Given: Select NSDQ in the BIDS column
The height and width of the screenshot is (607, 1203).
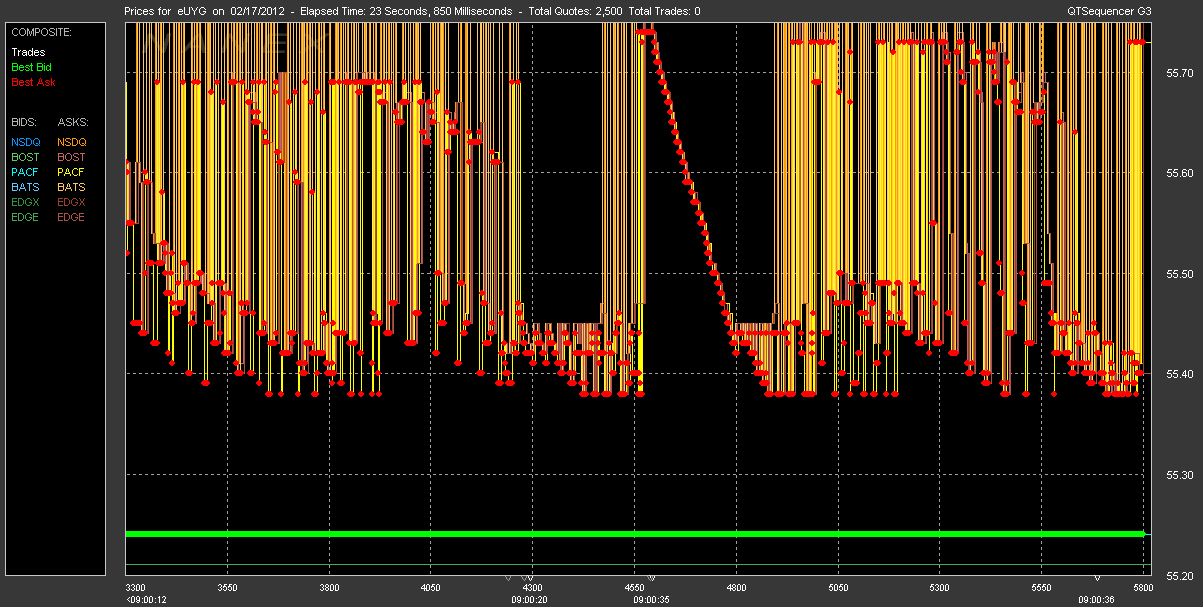Looking at the screenshot, I should pos(26,142).
